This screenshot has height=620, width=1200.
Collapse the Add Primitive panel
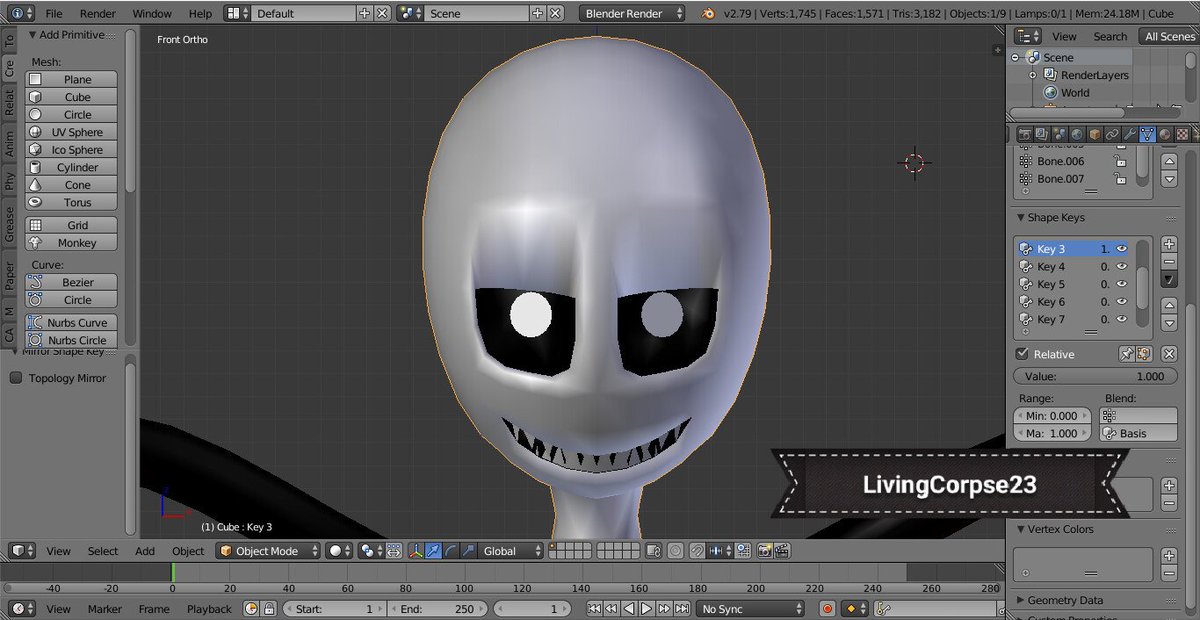pyautogui.click(x=32, y=35)
